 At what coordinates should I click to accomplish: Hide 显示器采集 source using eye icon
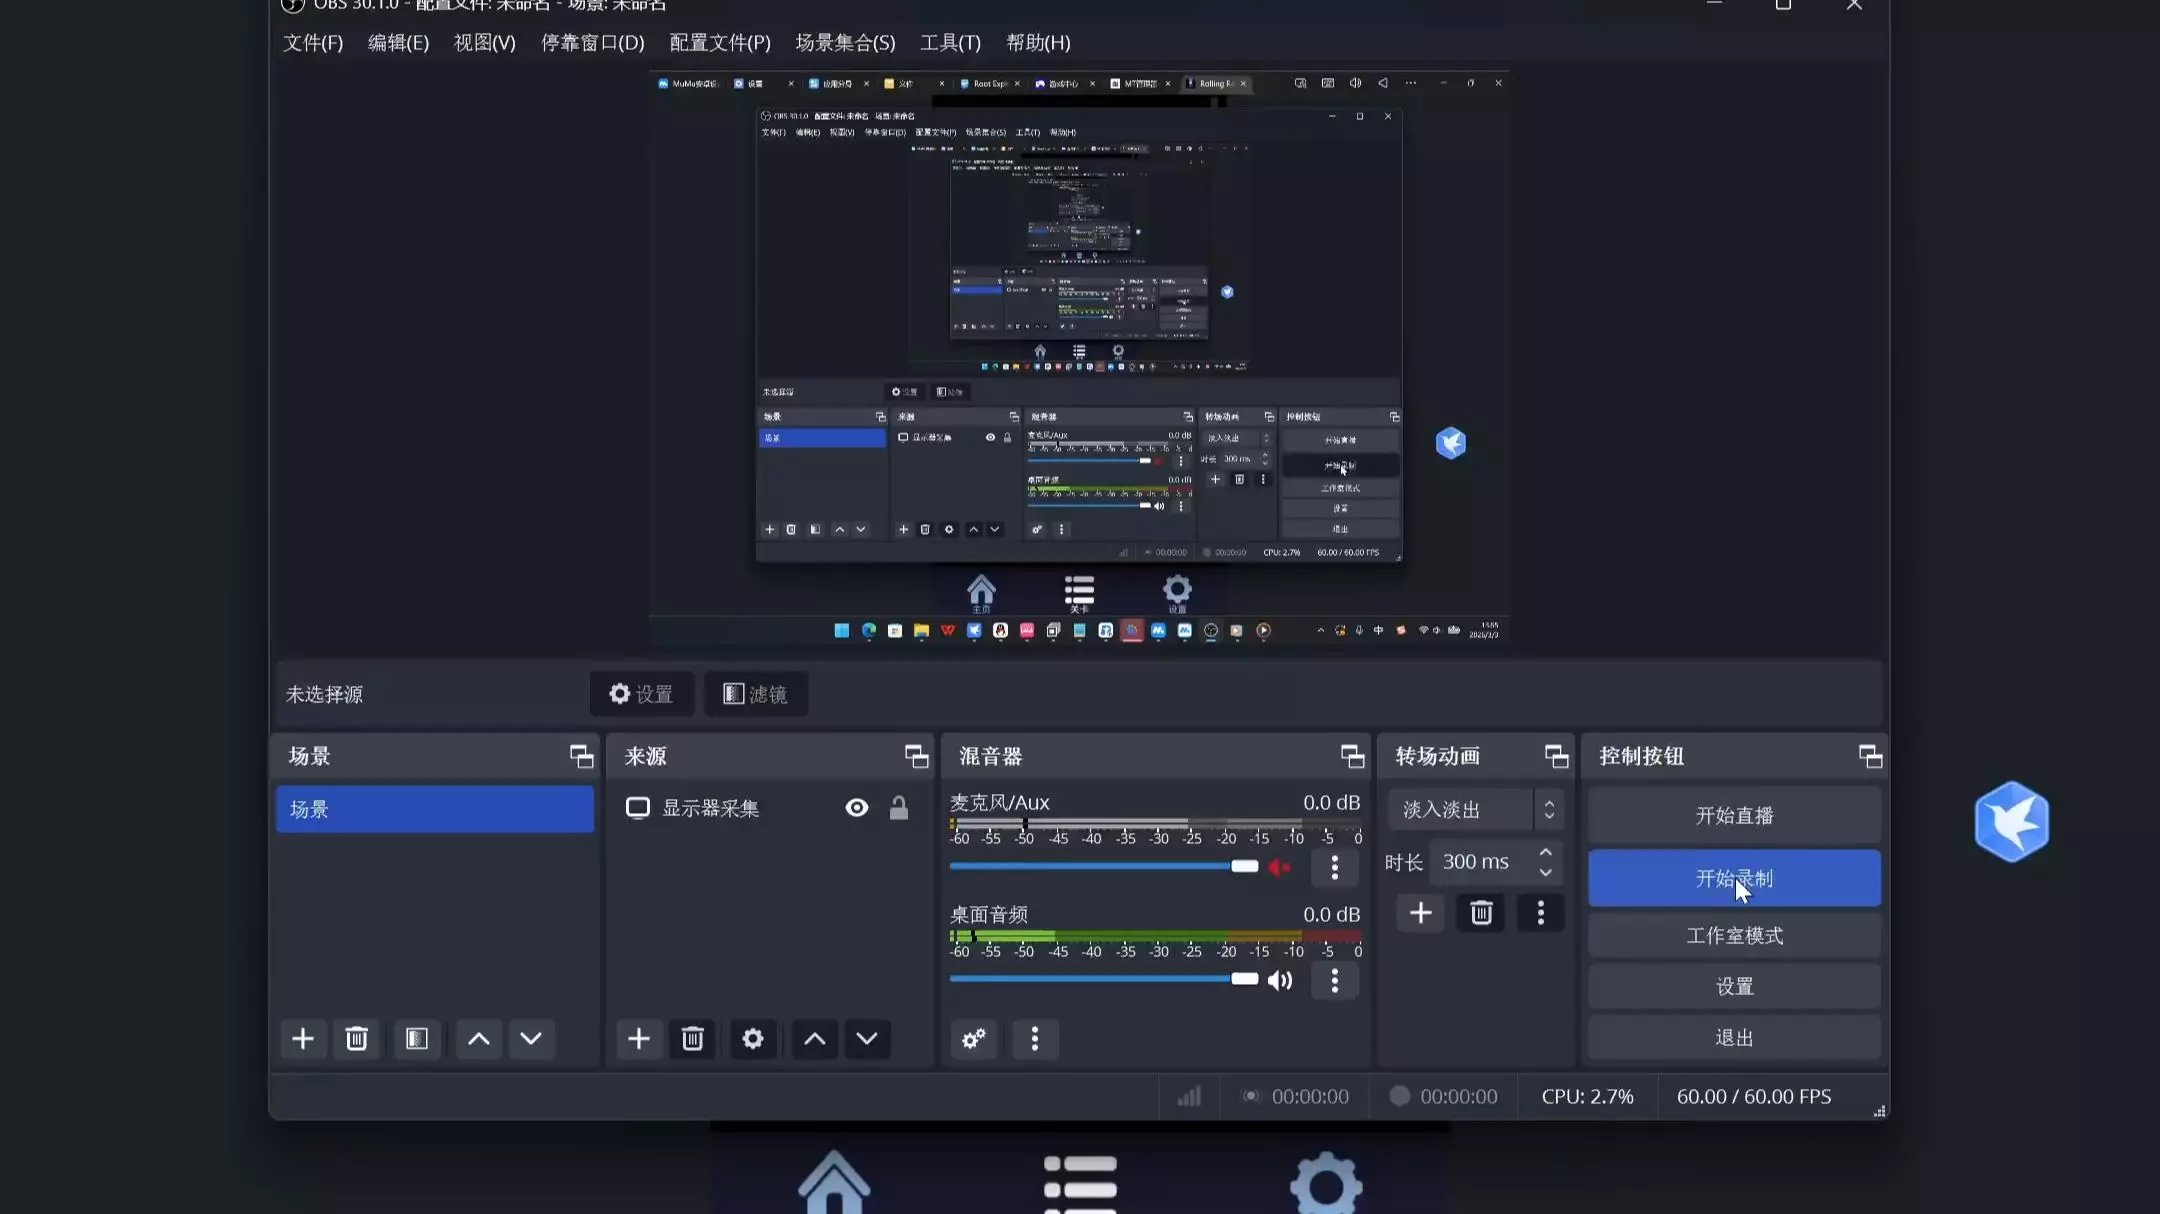(x=857, y=808)
